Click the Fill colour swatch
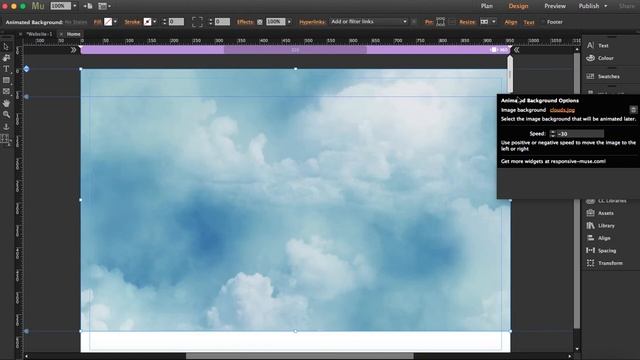This screenshot has width=640, height=360. click(x=108, y=22)
